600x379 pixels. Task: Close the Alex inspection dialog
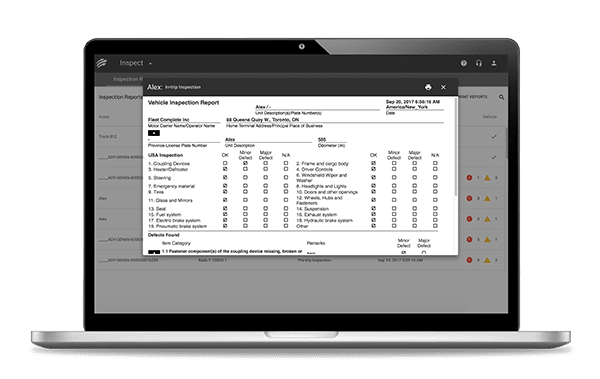click(x=443, y=87)
